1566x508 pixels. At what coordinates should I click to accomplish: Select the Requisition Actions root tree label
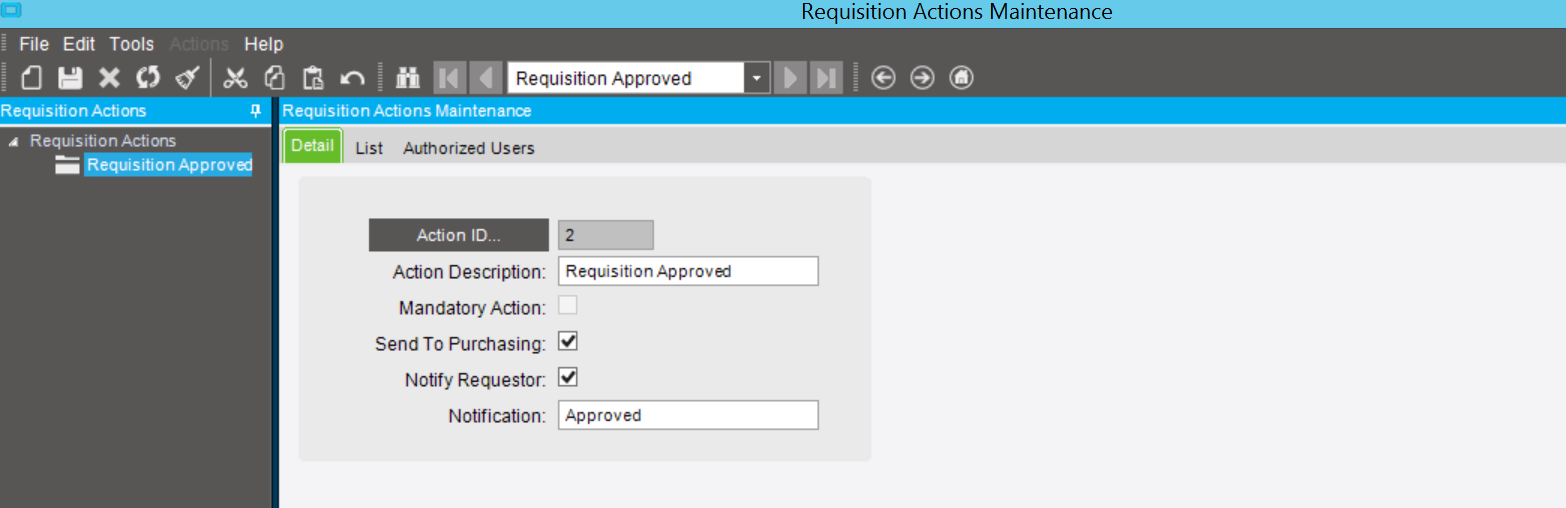point(103,141)
